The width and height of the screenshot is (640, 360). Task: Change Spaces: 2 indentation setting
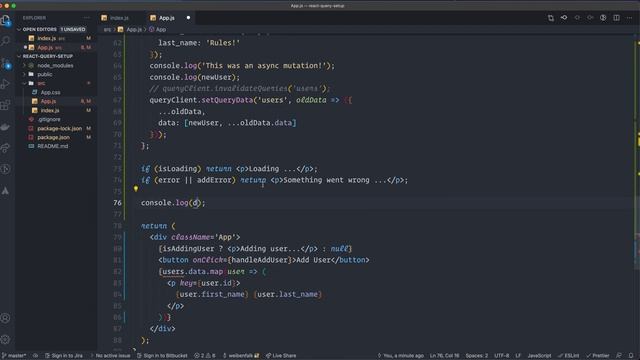pyautogui.click(x=476, y=356)
